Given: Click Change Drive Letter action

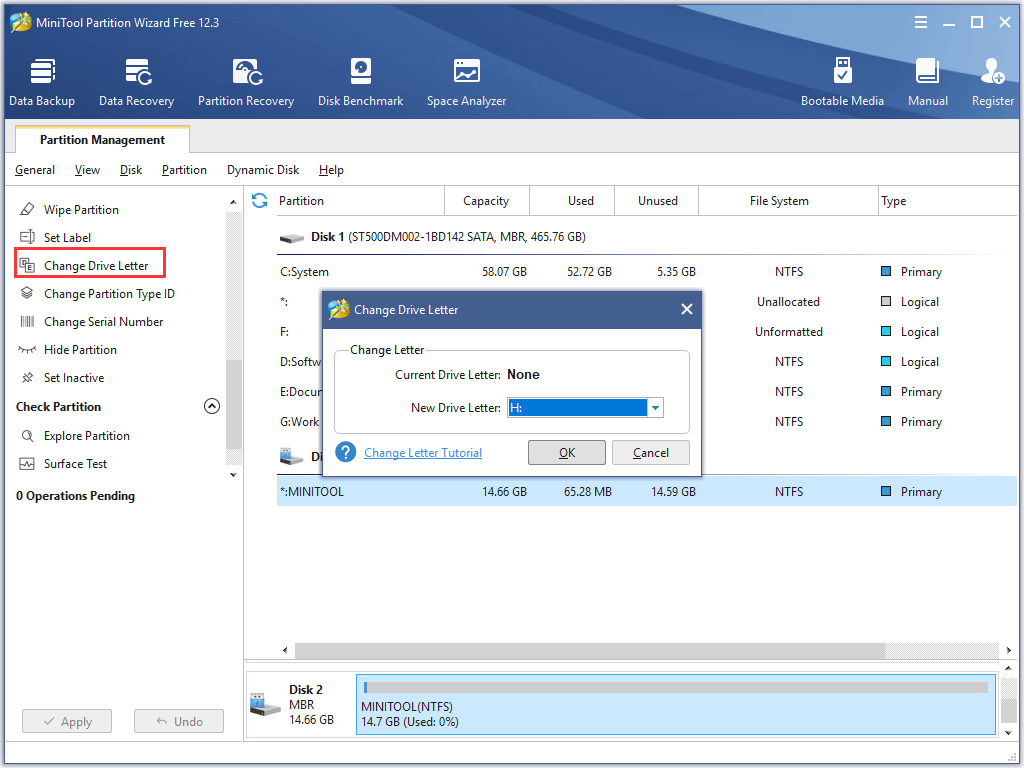Looking at the screenshot, I should (90, 263).
